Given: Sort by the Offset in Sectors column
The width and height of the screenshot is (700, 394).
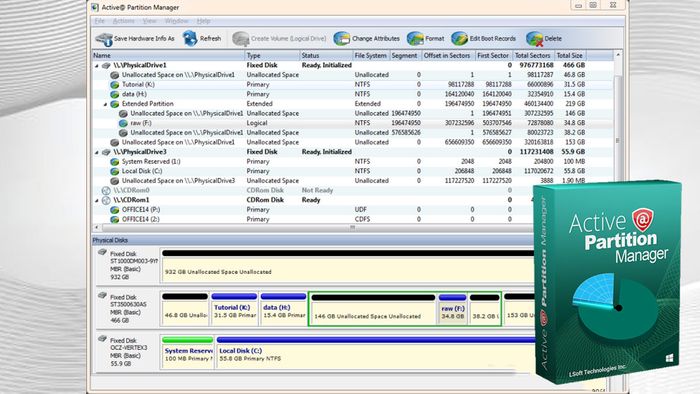Looking at the screenshot, I should tap(447, 55).
